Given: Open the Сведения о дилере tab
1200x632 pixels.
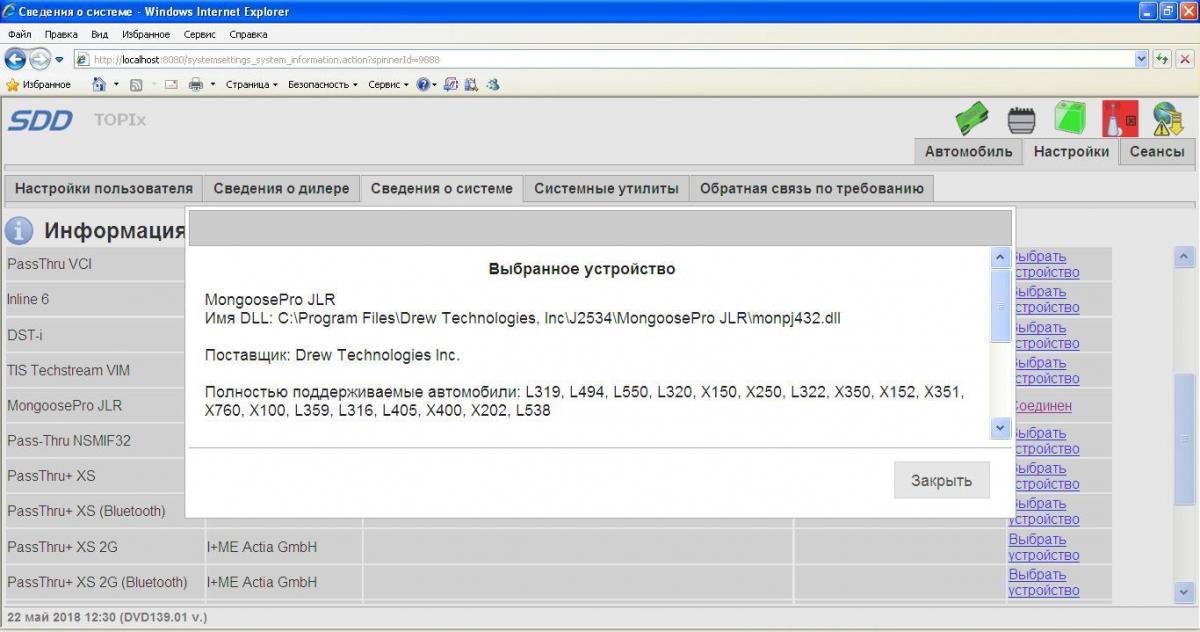Looking at the screenshot, I should pos(281,188).
